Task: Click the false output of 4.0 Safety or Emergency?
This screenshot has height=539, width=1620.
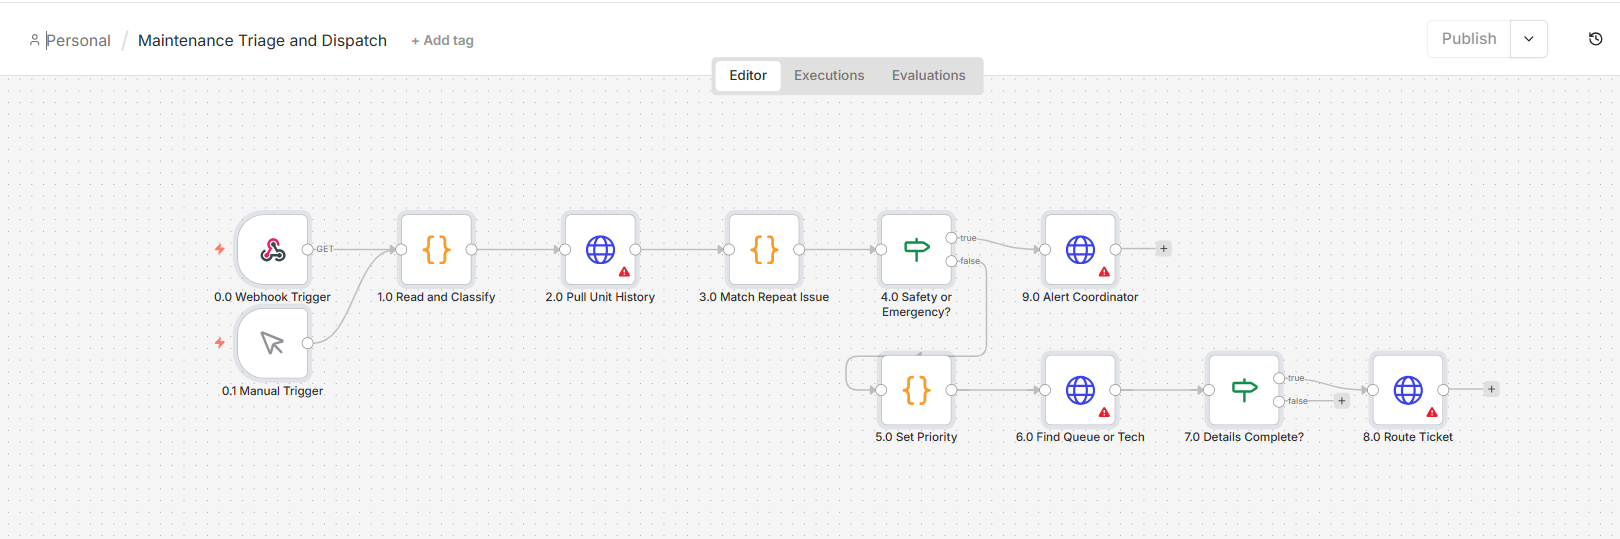Action: (951, 261)
